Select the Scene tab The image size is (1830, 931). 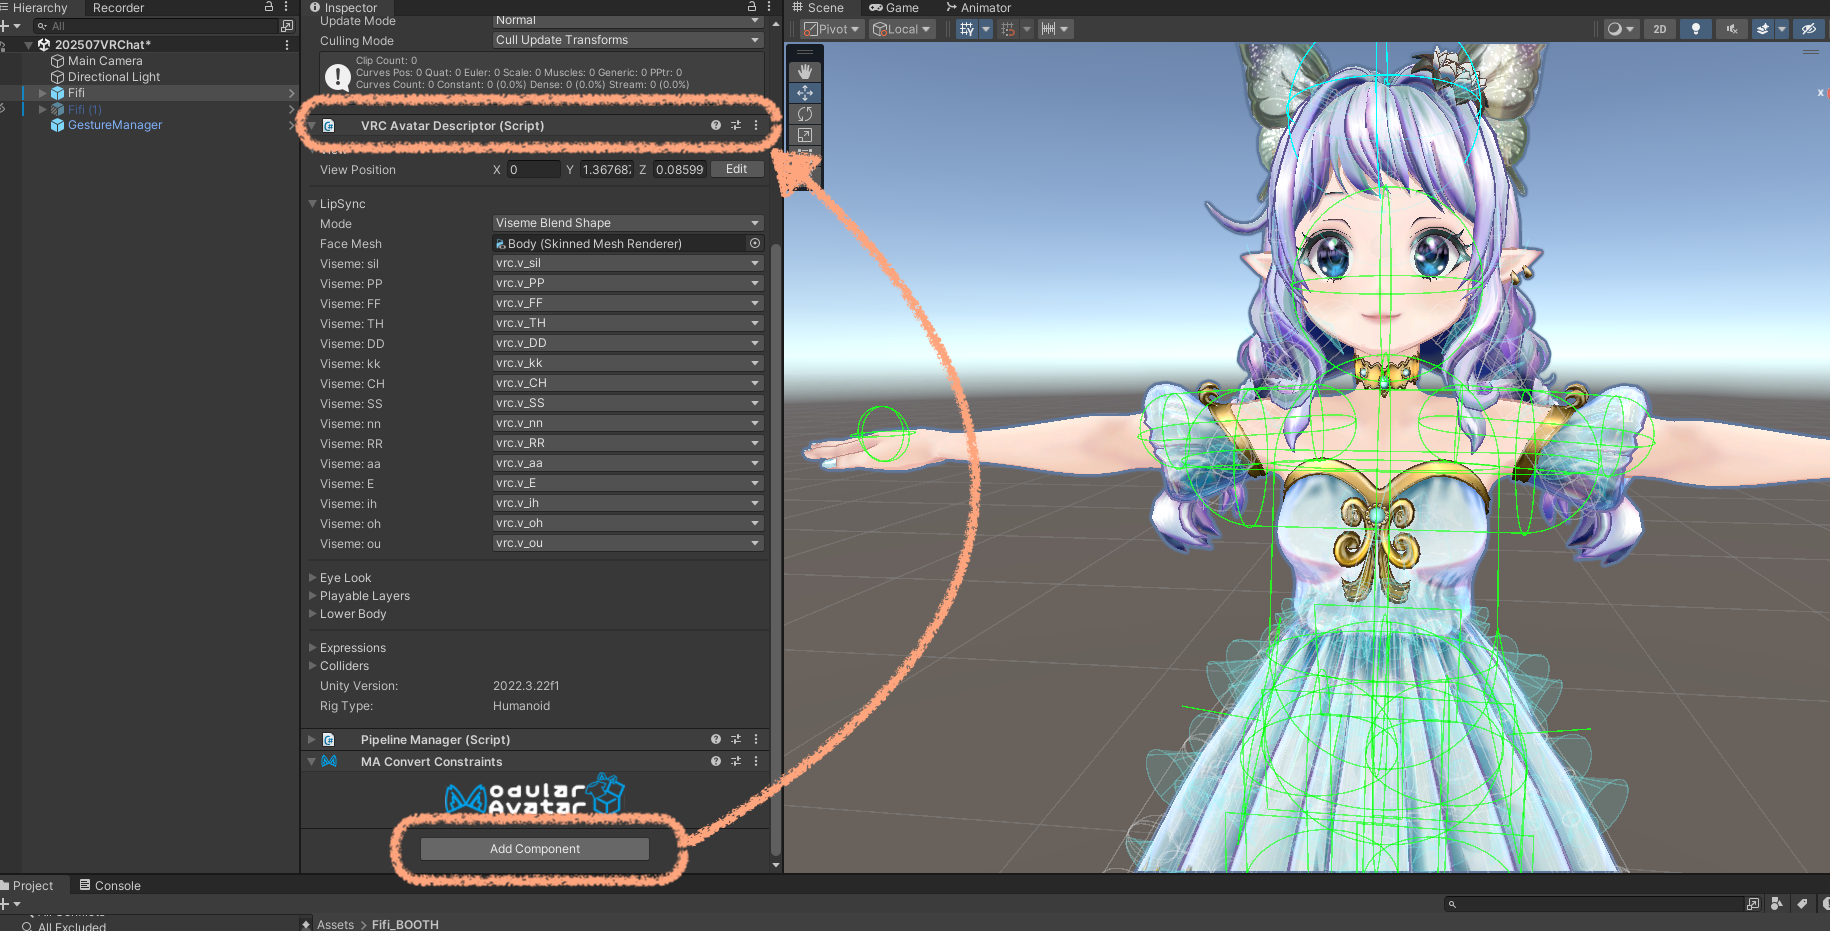pos(818,8)
